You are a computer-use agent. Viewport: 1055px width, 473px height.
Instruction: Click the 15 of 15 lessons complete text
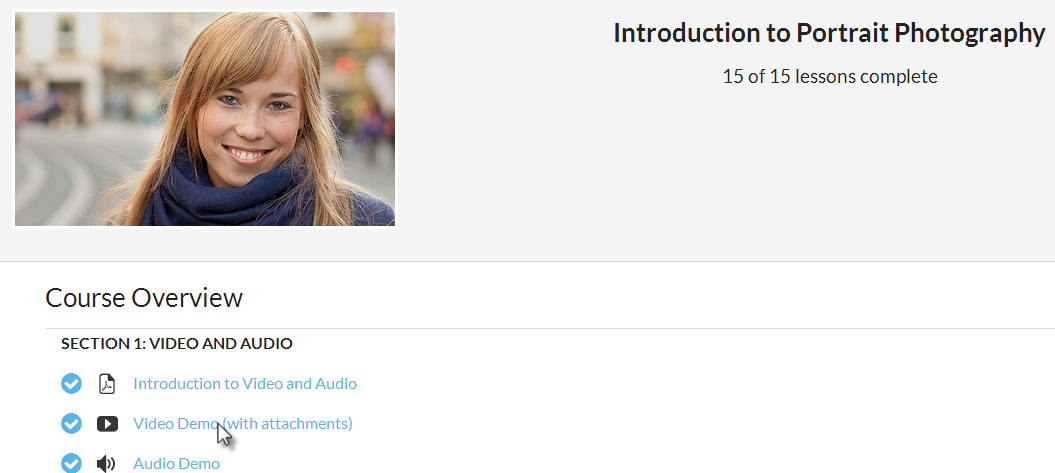(x=829, y=77)
